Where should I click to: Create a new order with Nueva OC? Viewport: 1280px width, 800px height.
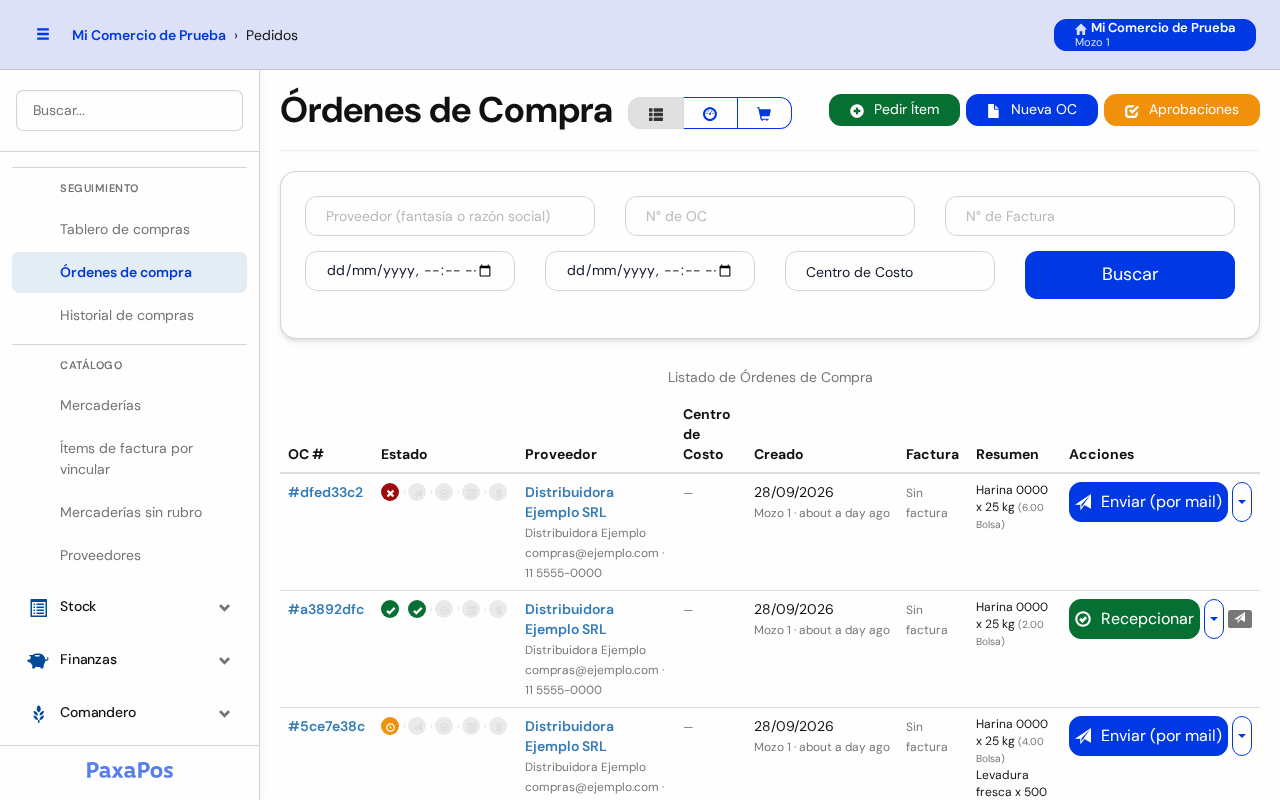coord(1032,110)
